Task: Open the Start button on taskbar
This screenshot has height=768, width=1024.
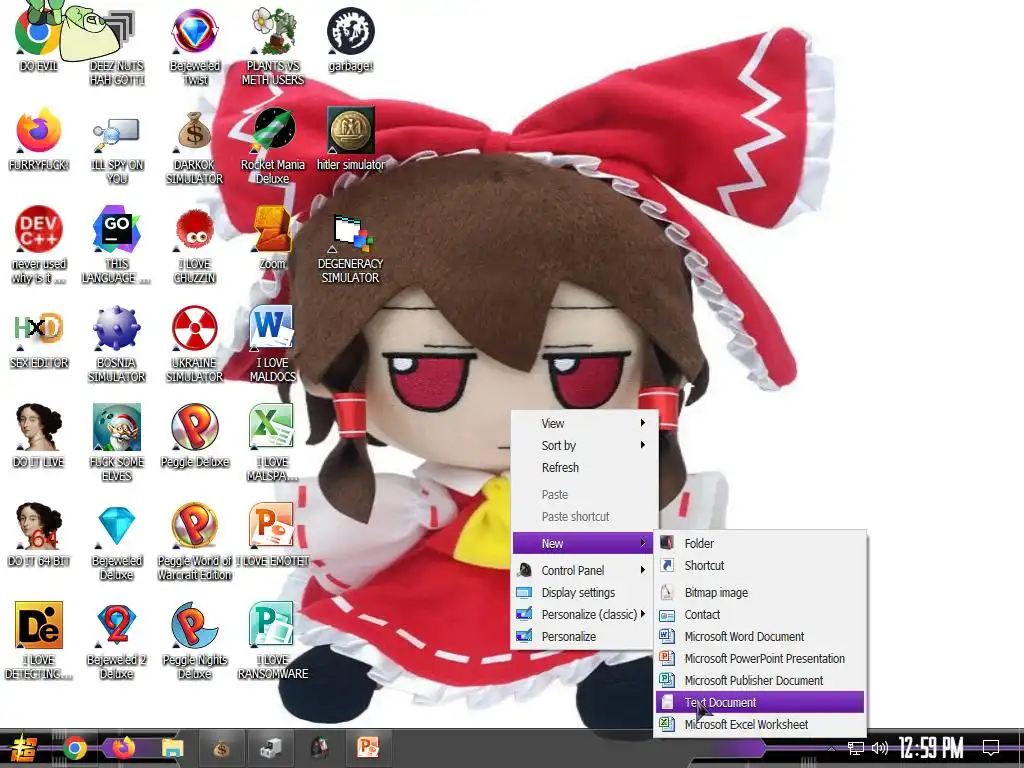Action: (24, 748)
